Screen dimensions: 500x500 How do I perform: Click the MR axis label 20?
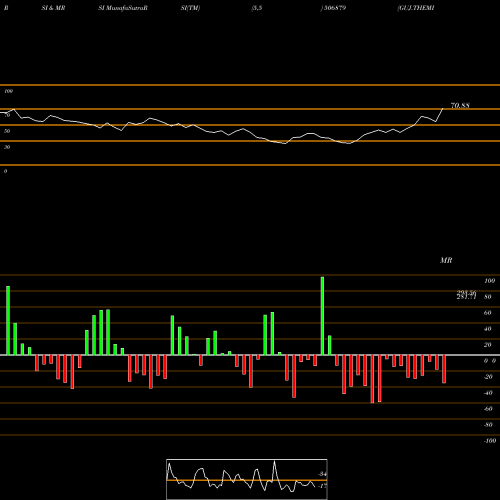coord(488,345)
